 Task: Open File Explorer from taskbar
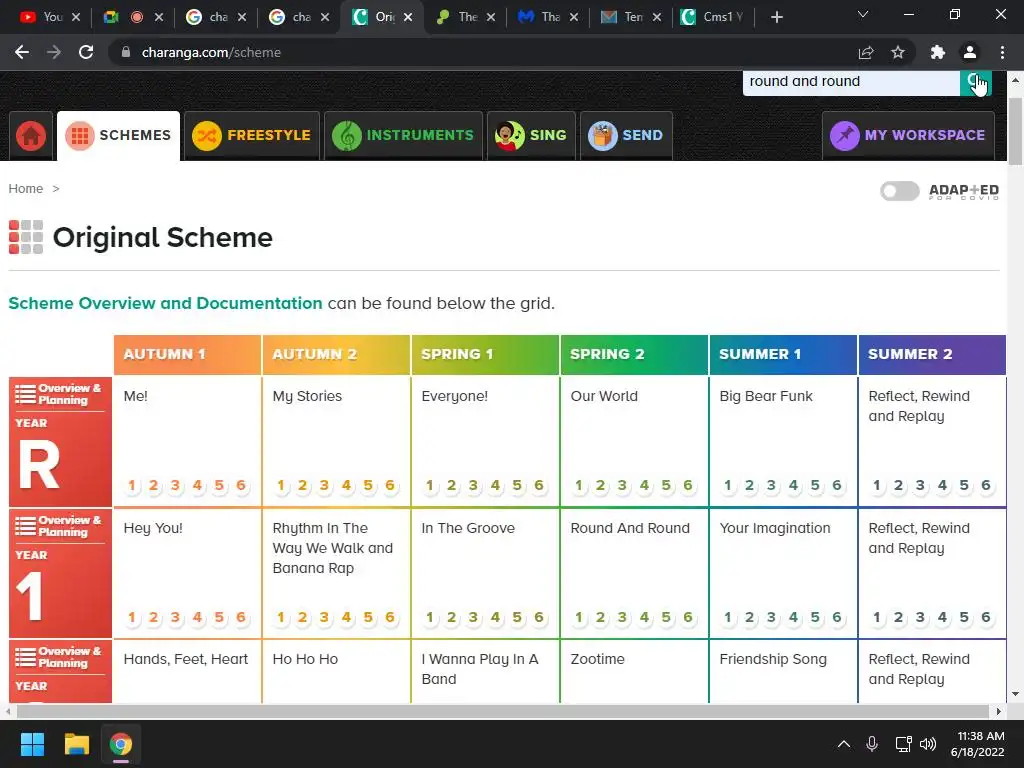(x=76, y=744)
